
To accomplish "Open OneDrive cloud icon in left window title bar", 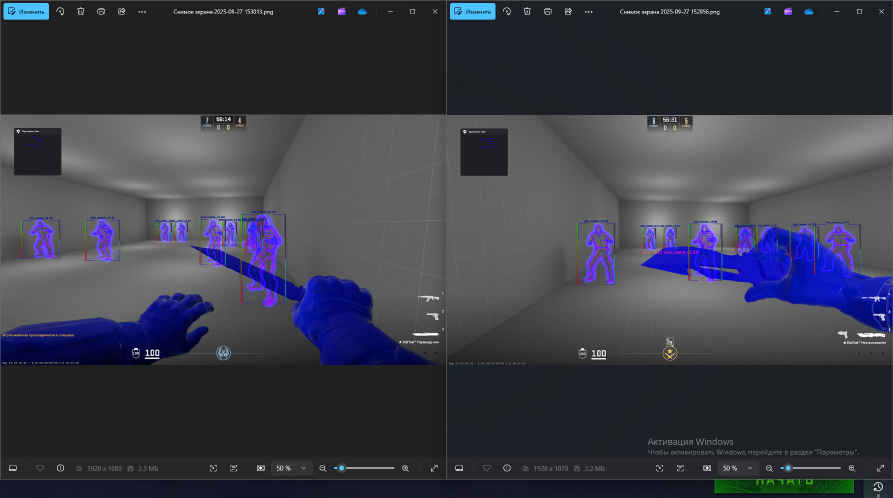I will click(x=362, y=11).
